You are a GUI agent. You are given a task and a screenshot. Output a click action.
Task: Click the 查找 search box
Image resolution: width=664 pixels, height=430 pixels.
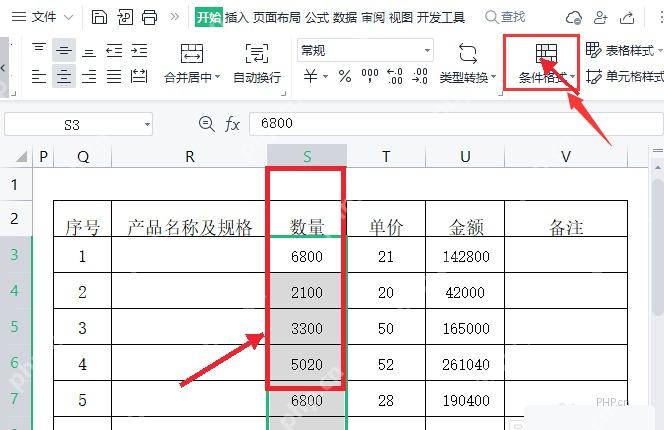[505, 17]
